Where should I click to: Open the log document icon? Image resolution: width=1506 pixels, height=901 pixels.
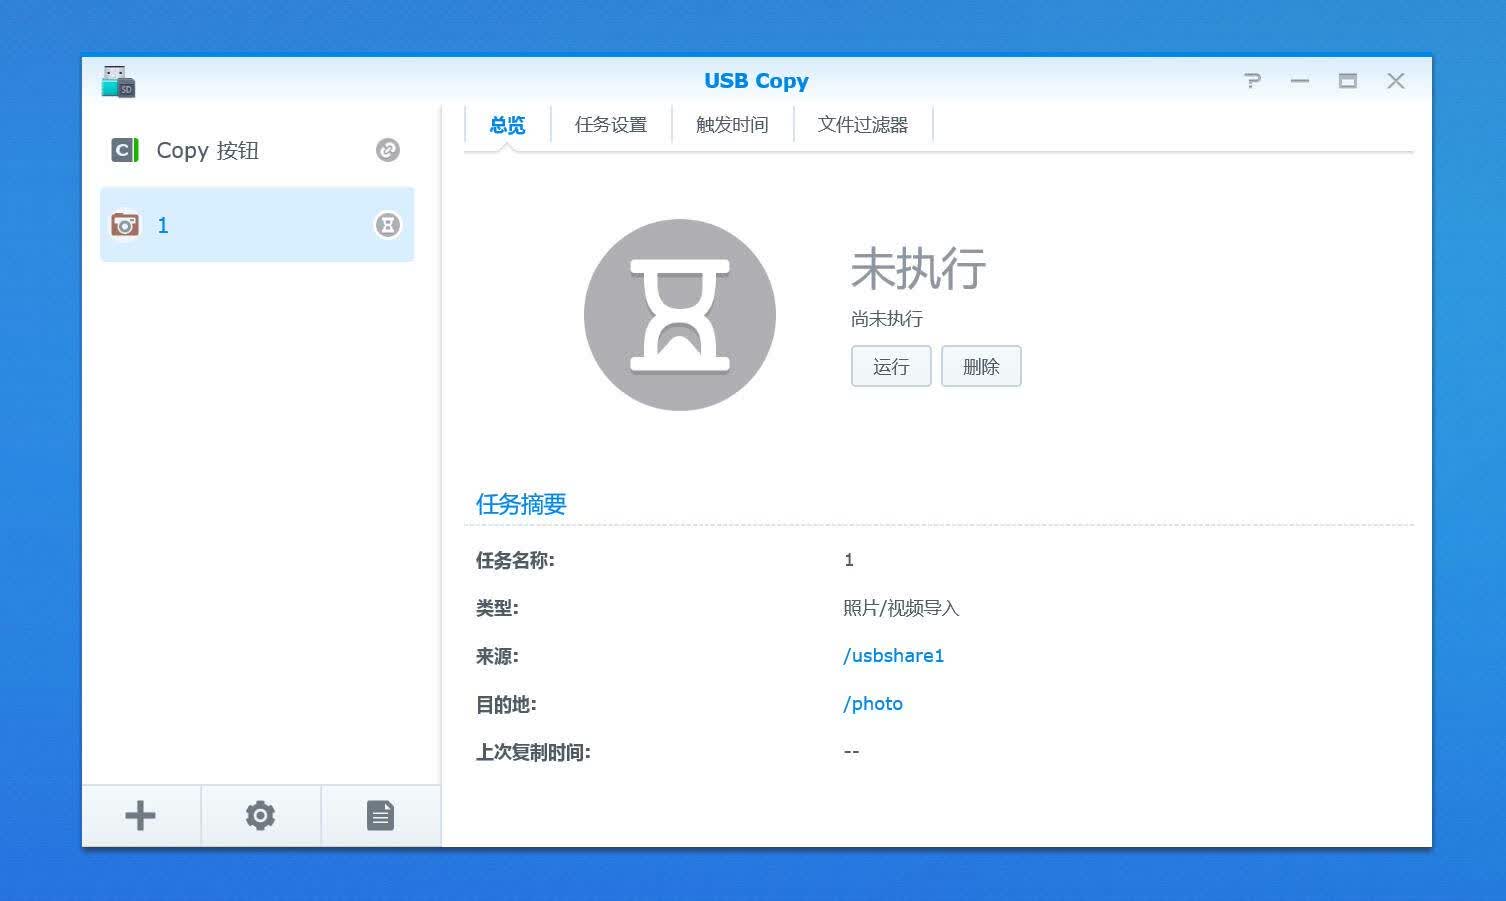[x=380, y=816]
